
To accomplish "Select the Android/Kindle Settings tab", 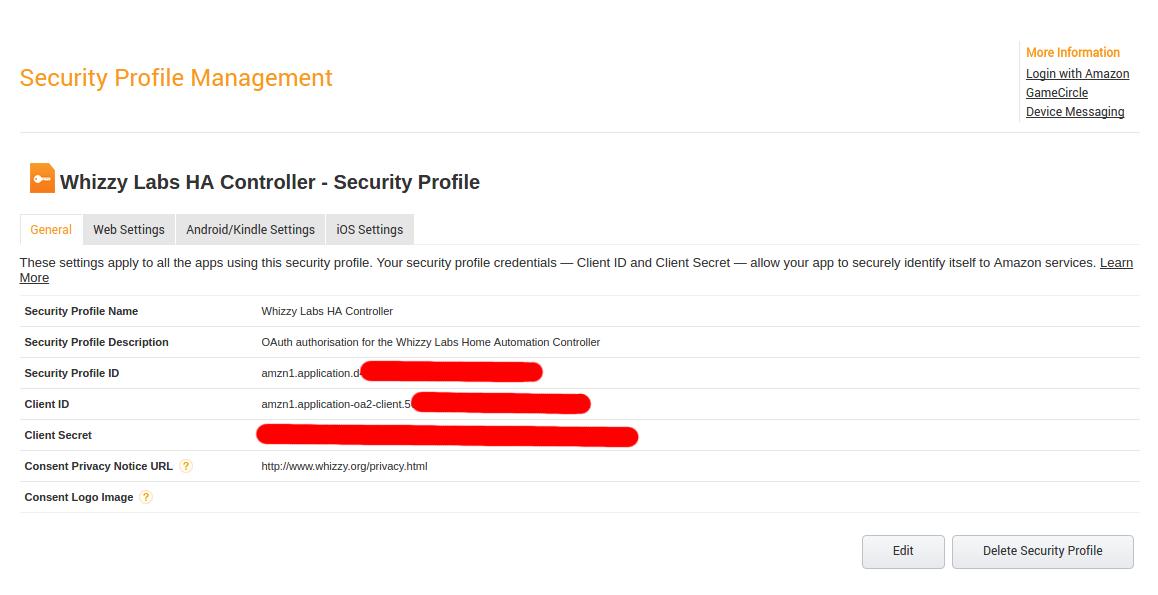I will coord(250,230).
